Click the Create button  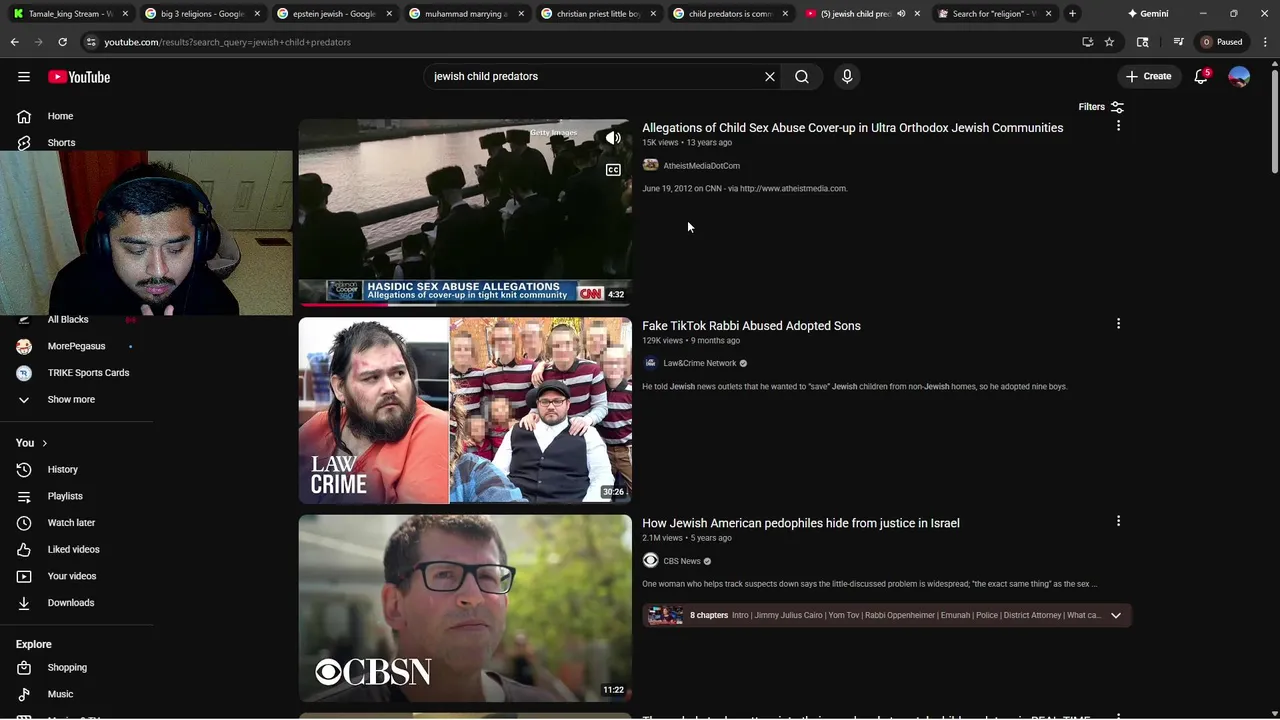[x=1148, y=76]
